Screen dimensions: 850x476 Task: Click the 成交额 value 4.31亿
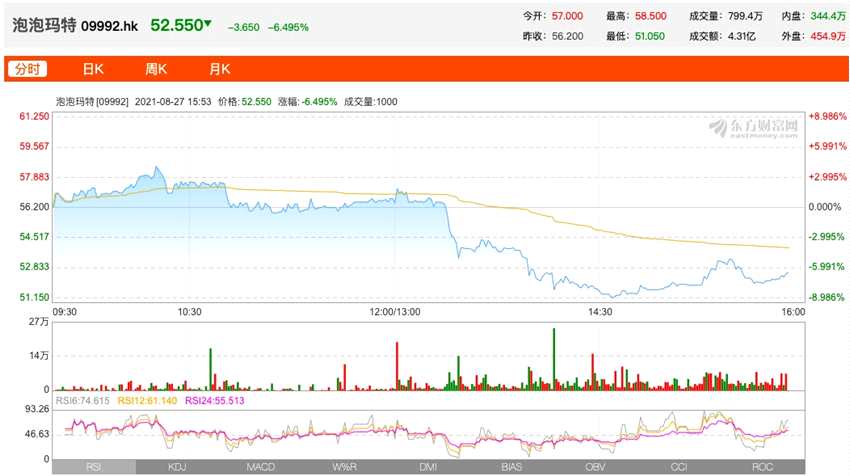point(742,36)
